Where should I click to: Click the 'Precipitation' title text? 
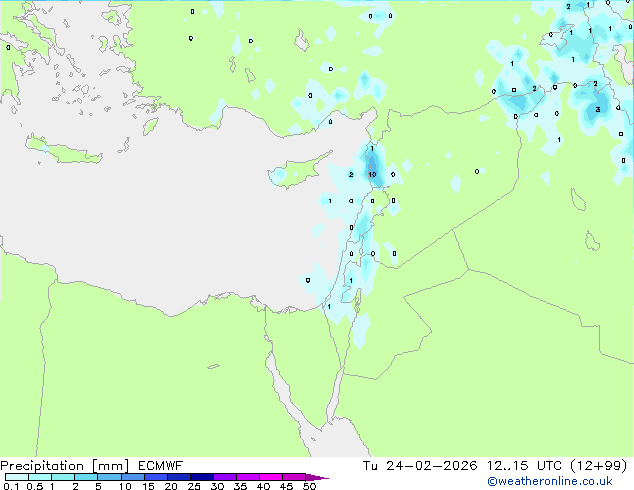(42, 466)
